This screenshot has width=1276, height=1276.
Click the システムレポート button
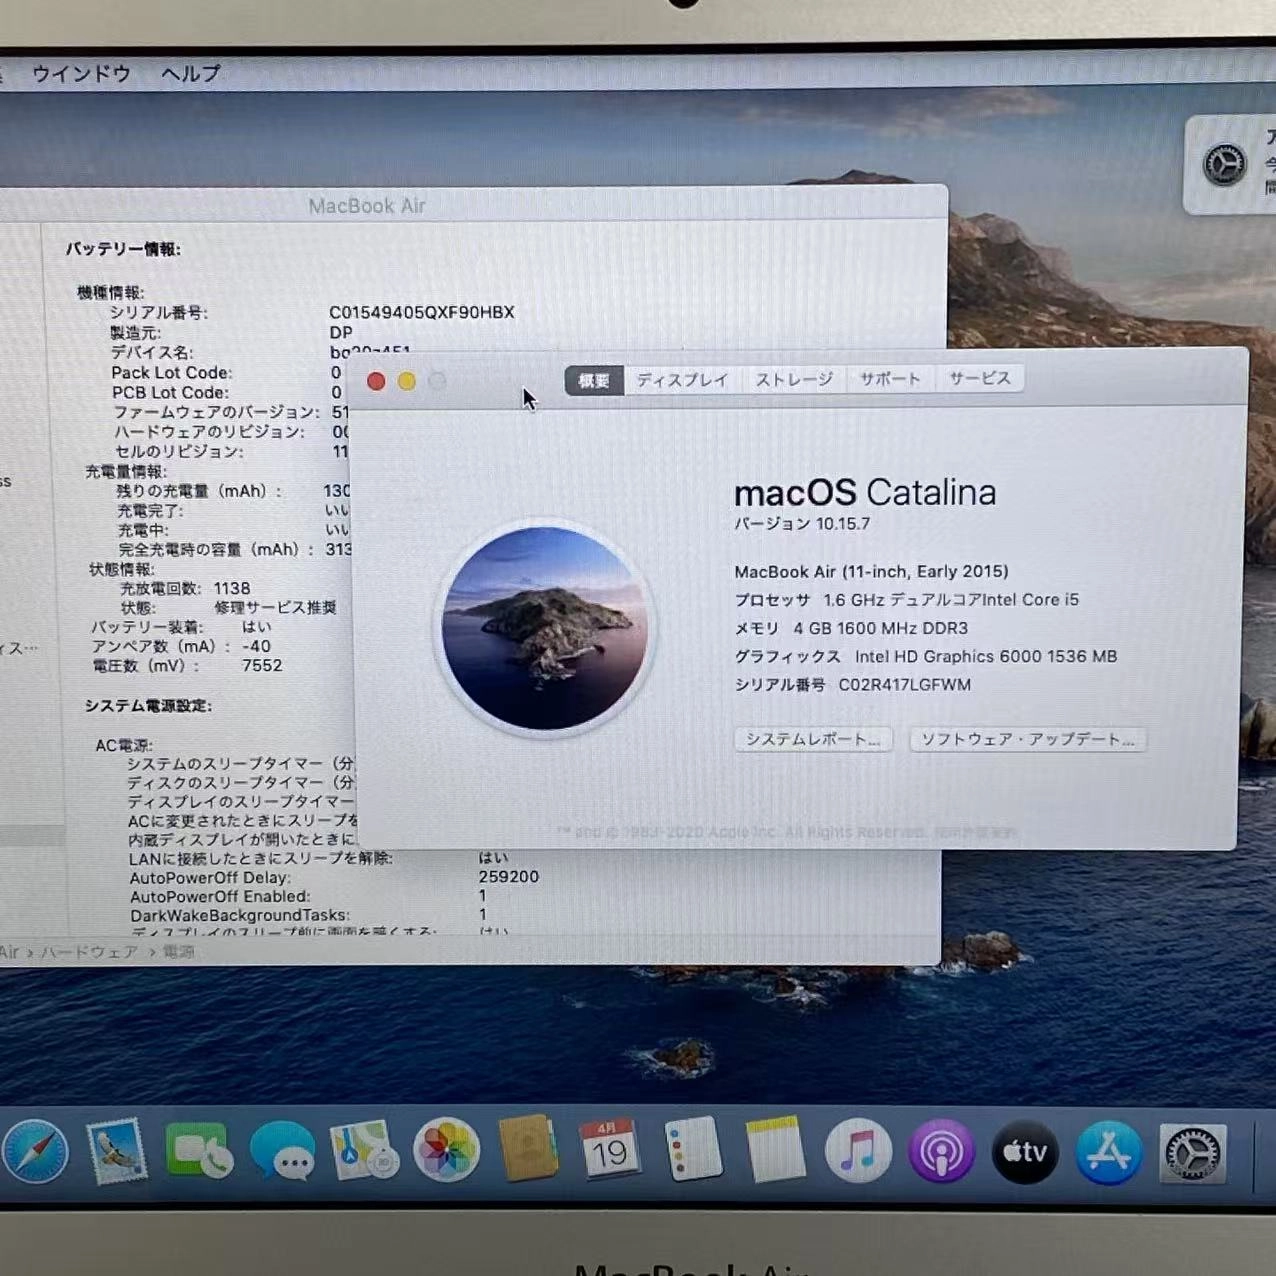click(x=812, y=739)
